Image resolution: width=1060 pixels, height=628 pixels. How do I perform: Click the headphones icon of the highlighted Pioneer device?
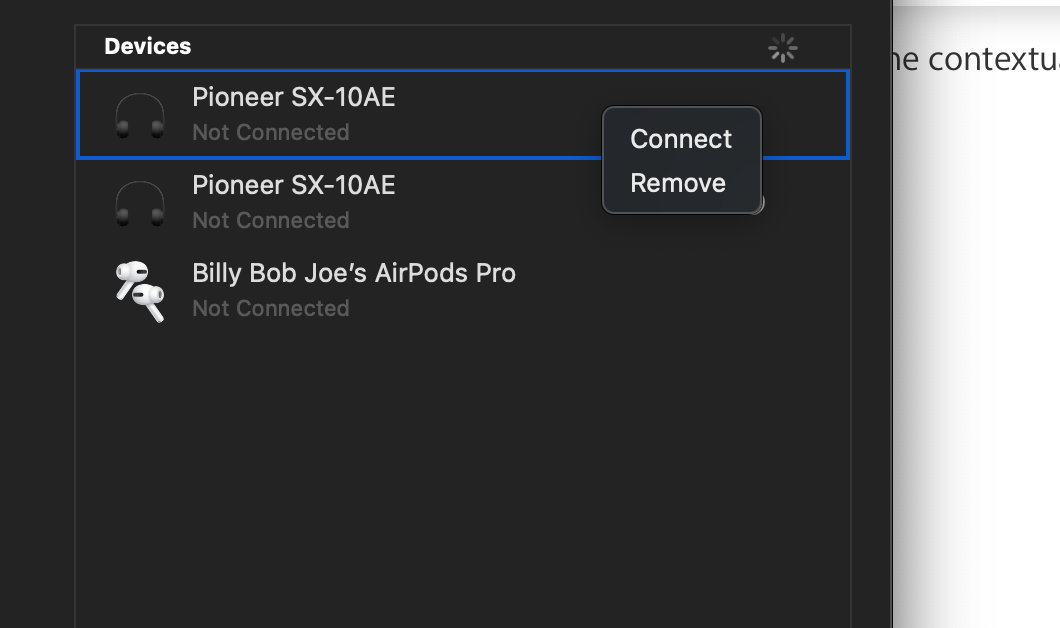(x=140, y=115)
